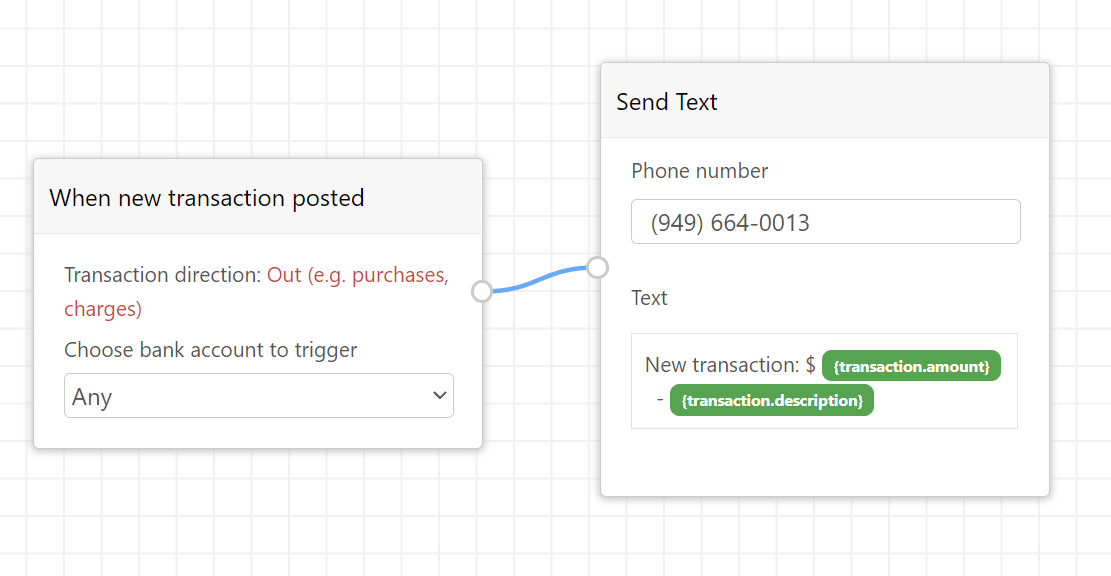Click the input connector circle on Send Text

click(x=597, y=268)
